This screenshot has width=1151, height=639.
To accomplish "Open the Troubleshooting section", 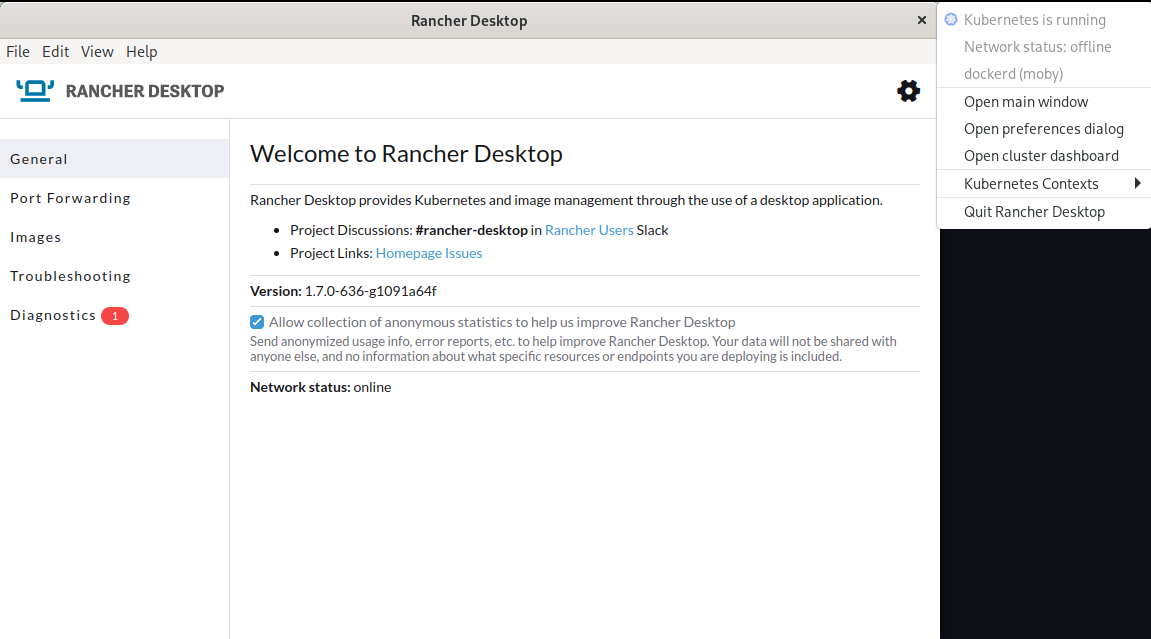I will (70, 275).
